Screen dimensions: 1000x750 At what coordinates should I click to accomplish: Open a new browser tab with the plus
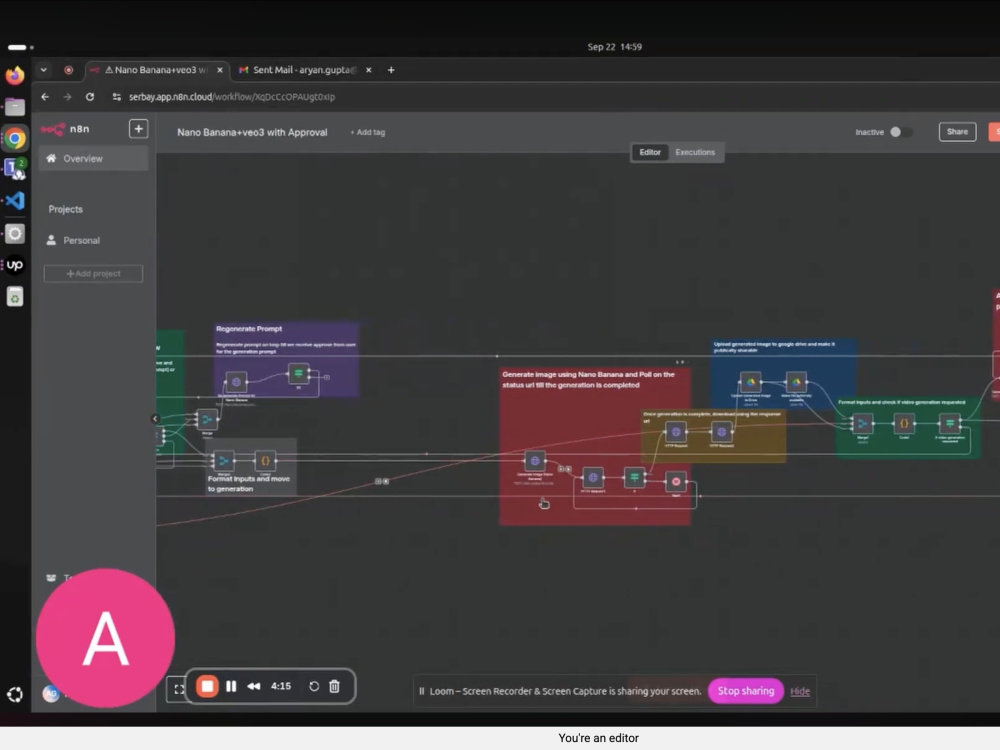[x=391, y=70]
